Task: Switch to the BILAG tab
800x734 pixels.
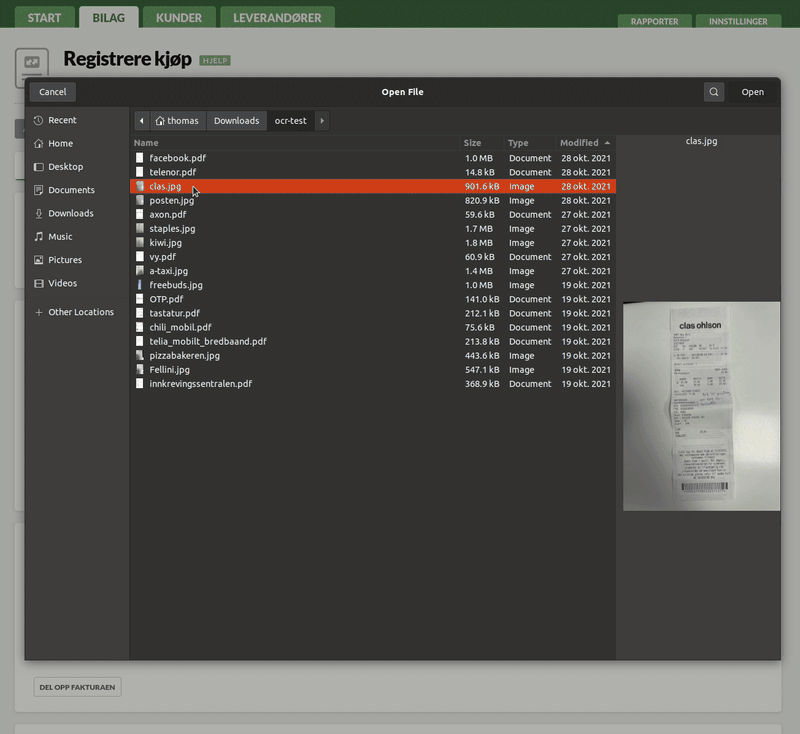Action: coord(109,18)
